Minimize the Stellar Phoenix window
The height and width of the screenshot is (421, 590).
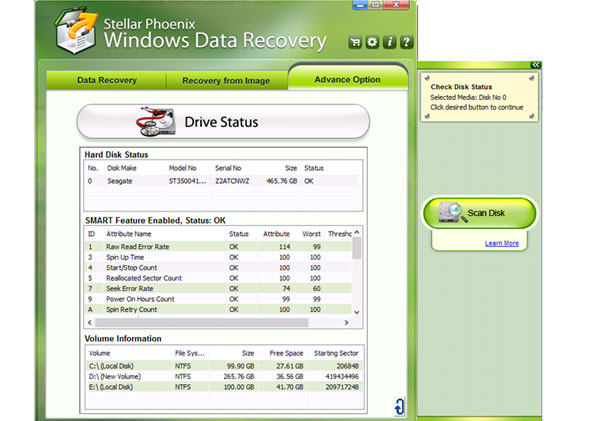360,5
